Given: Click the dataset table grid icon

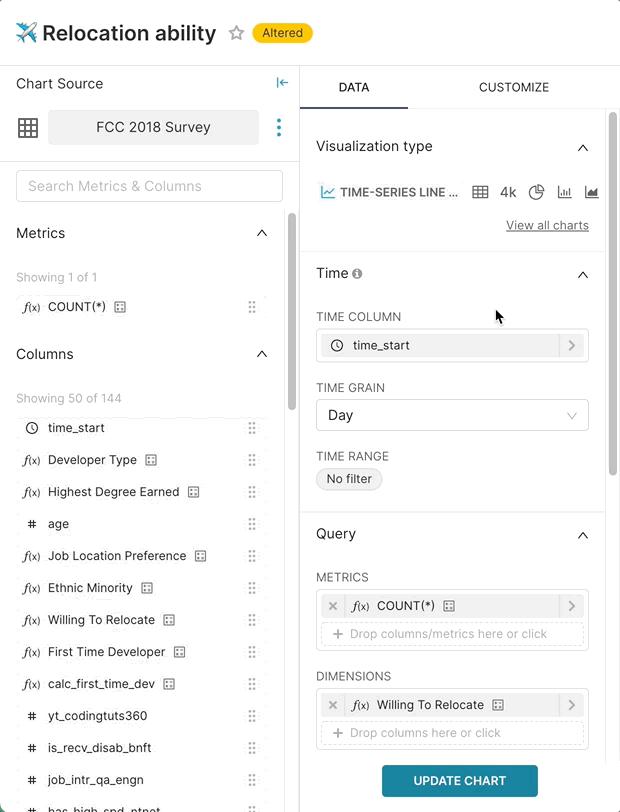Looking at the screenshot, I should click(x=28, y=127).
